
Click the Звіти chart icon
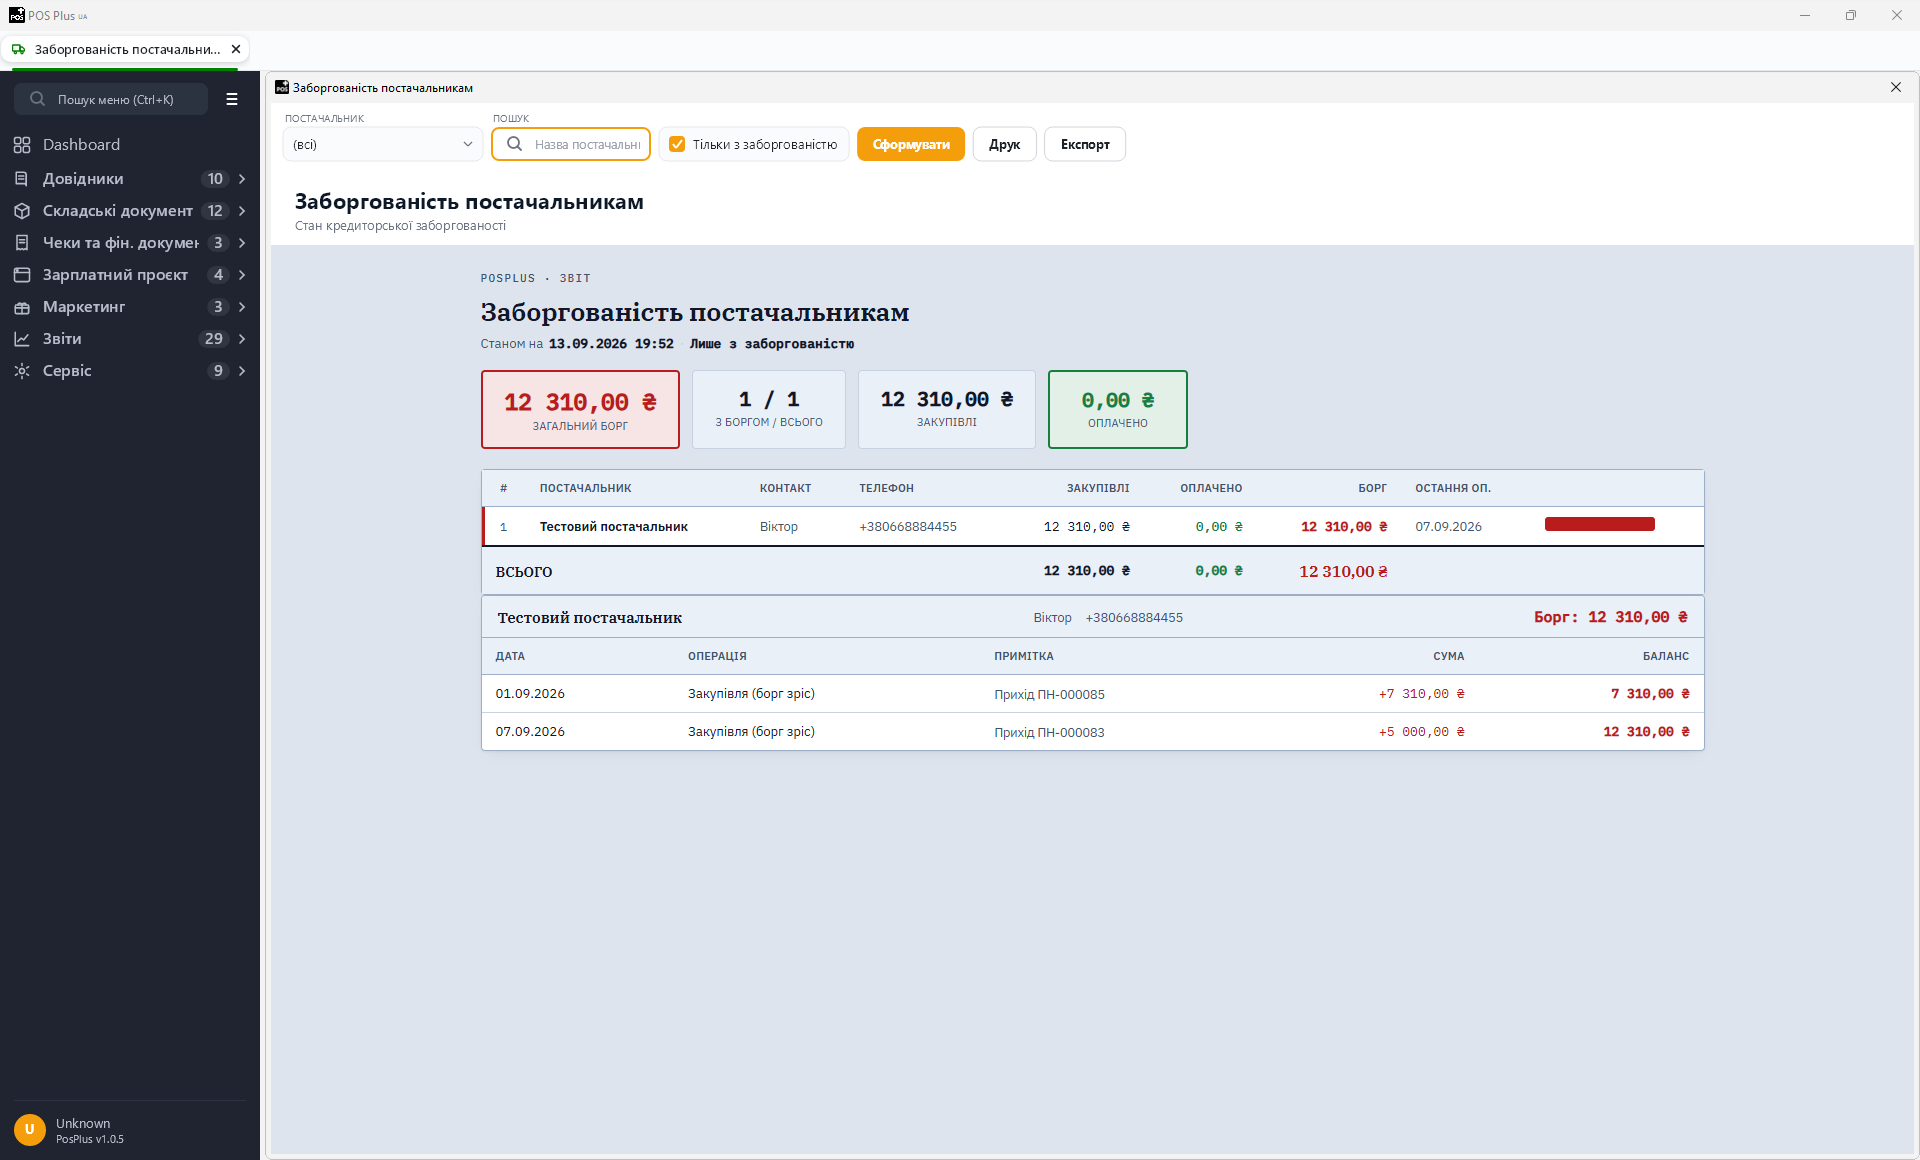22,339
